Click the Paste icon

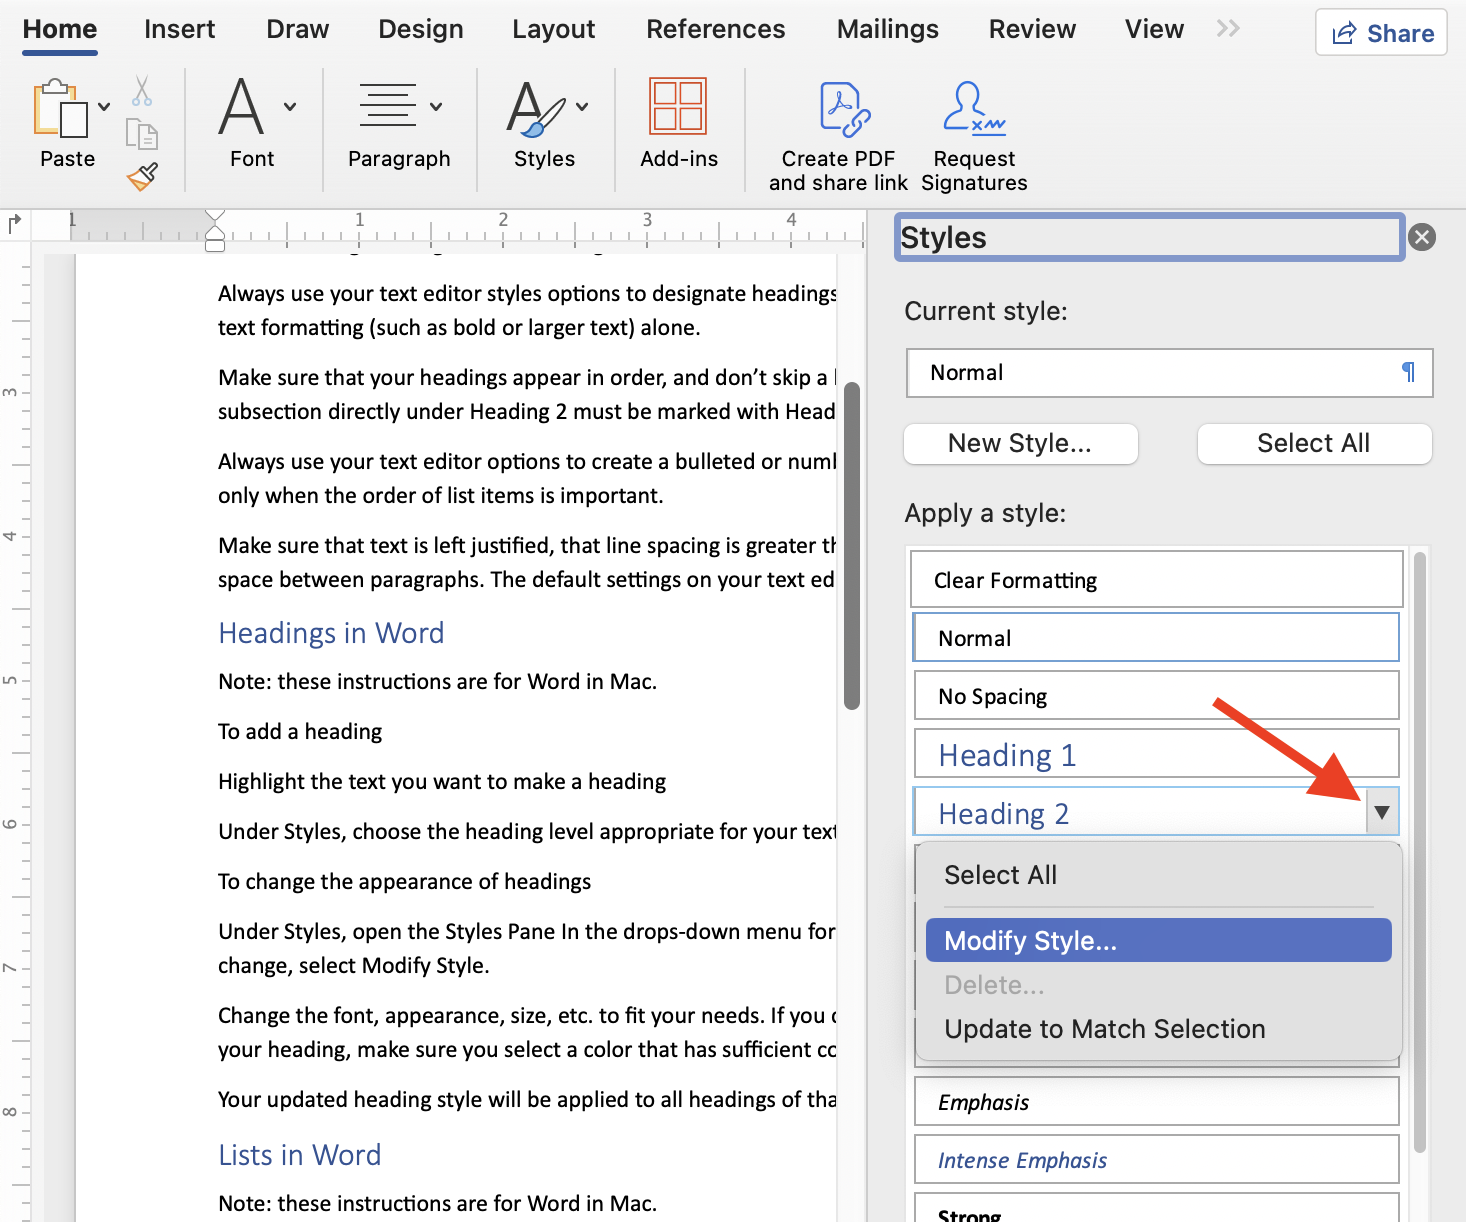coord(62,110)
